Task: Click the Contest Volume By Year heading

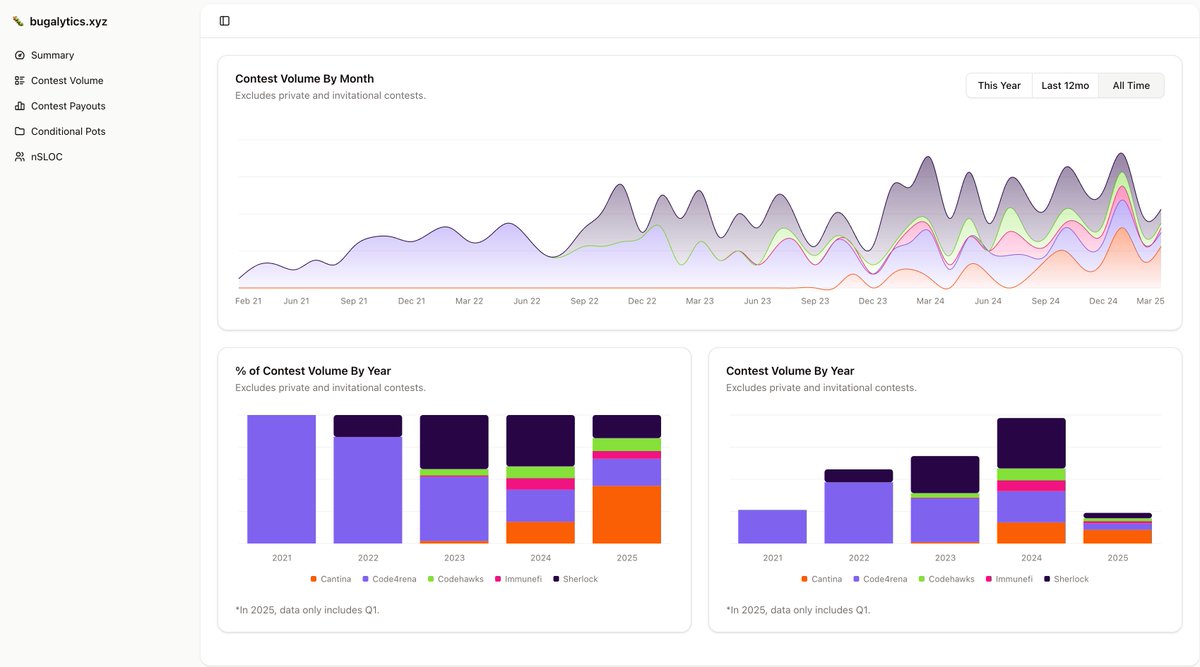Action: click(790, 371)
